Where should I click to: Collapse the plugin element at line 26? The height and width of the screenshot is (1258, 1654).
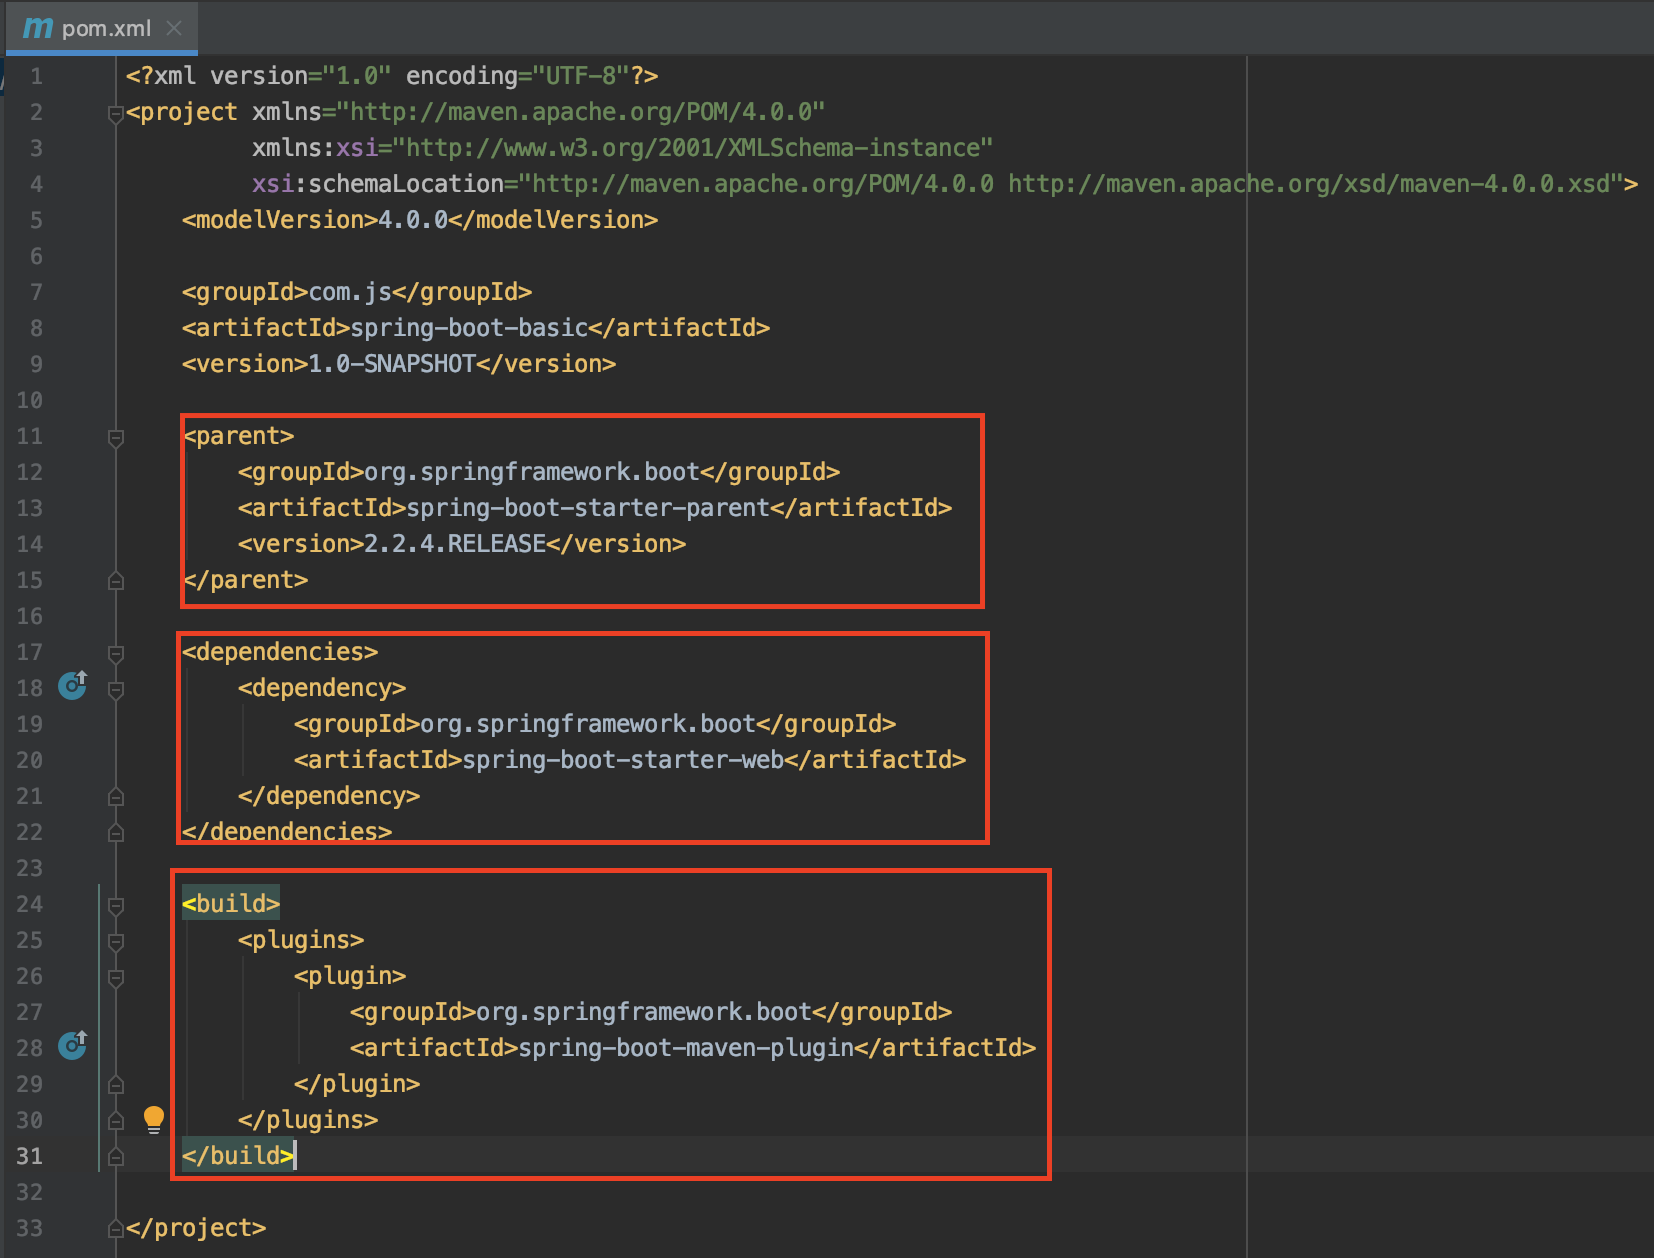[115, 976]
